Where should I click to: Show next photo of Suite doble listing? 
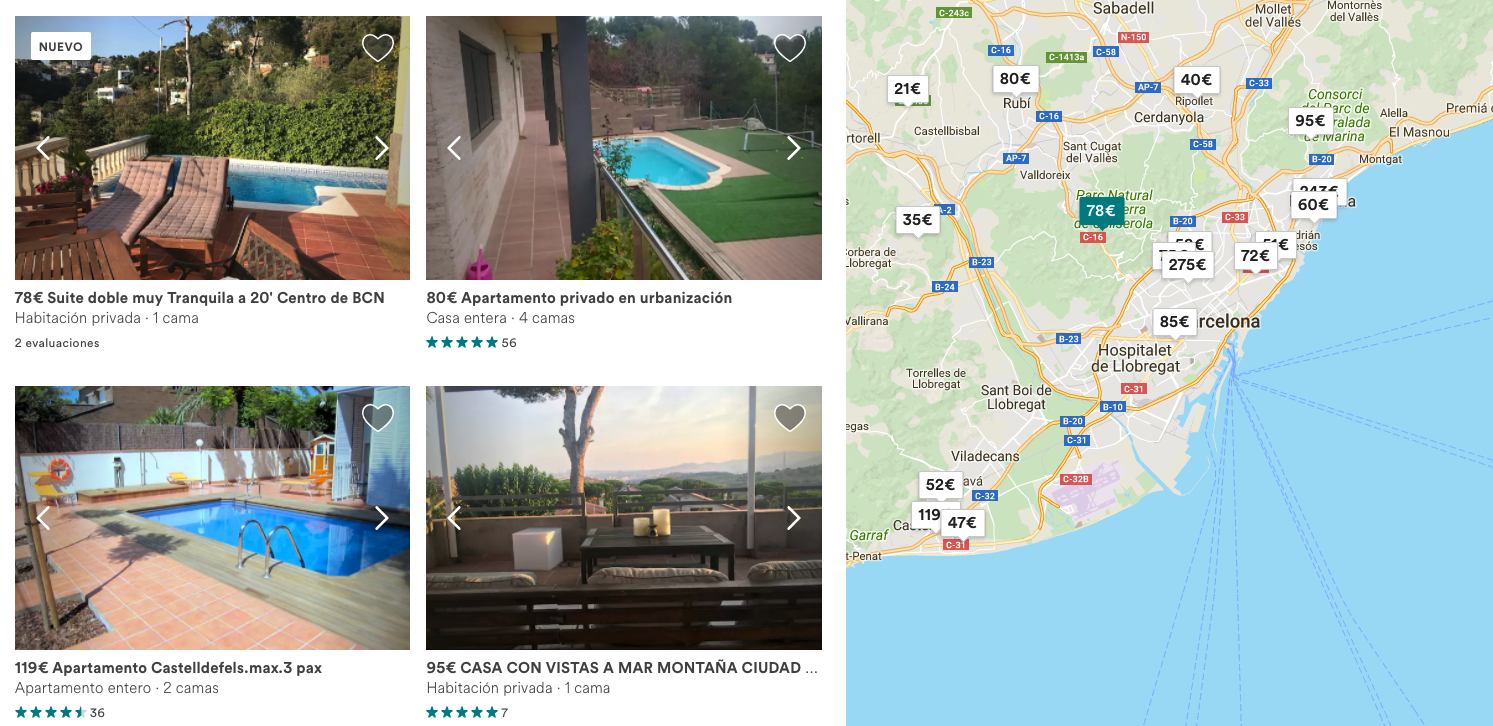tap(381, 148)
